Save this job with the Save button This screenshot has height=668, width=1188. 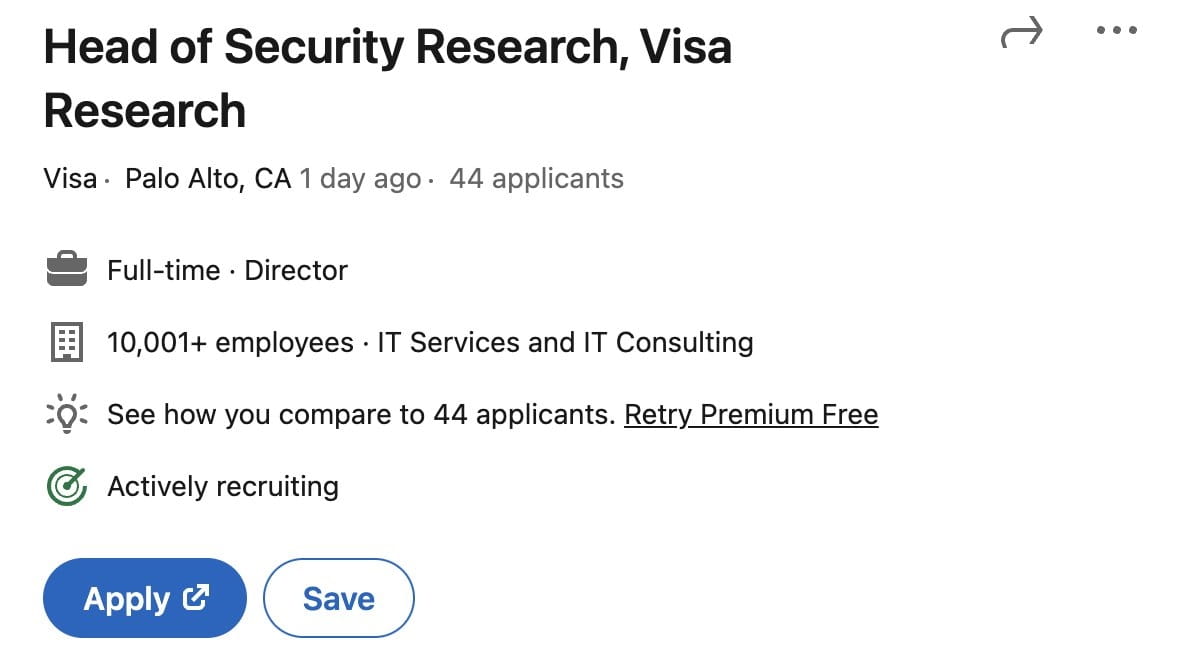coord(338,598)
